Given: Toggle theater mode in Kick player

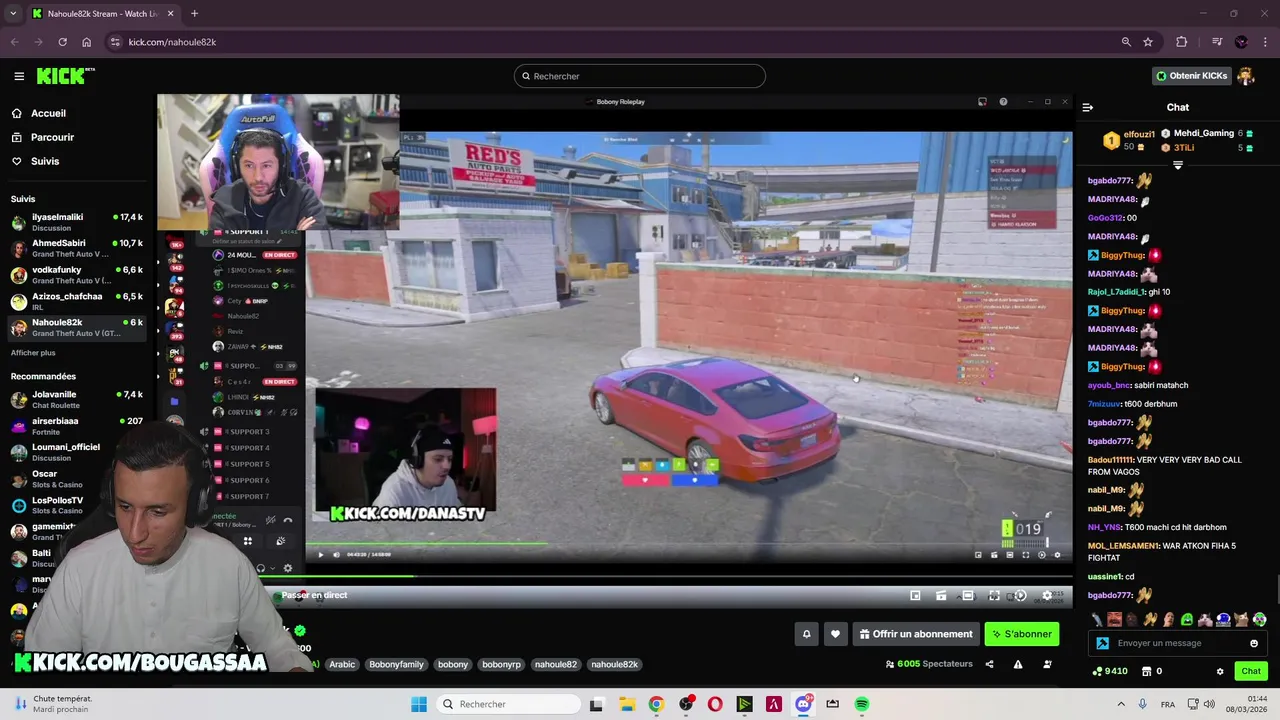Looking at the screenshot, I should [968, 595].
